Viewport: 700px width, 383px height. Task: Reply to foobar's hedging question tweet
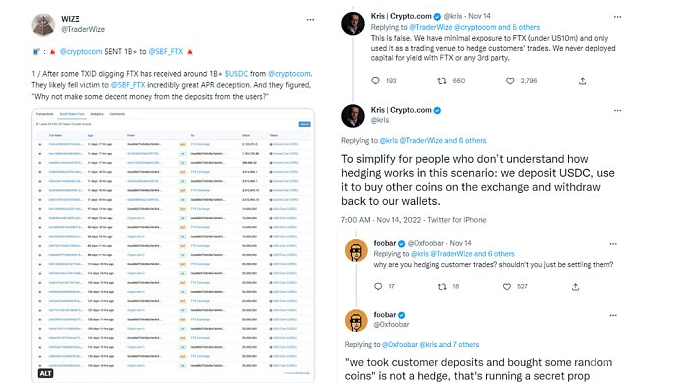pos(378,287)
